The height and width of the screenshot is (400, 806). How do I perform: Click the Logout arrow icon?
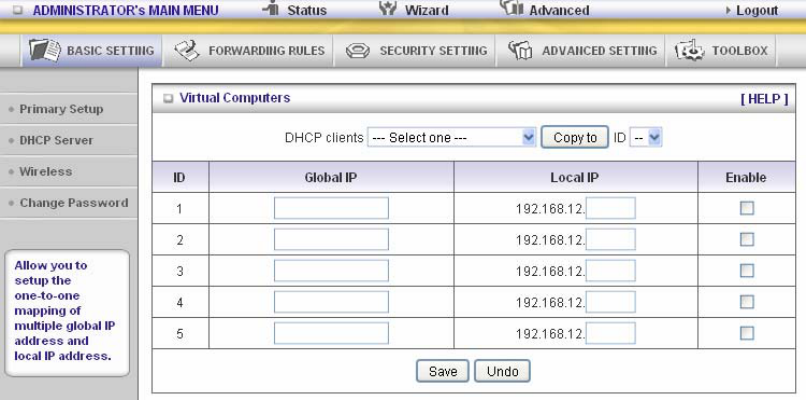(x=728, y=10)
